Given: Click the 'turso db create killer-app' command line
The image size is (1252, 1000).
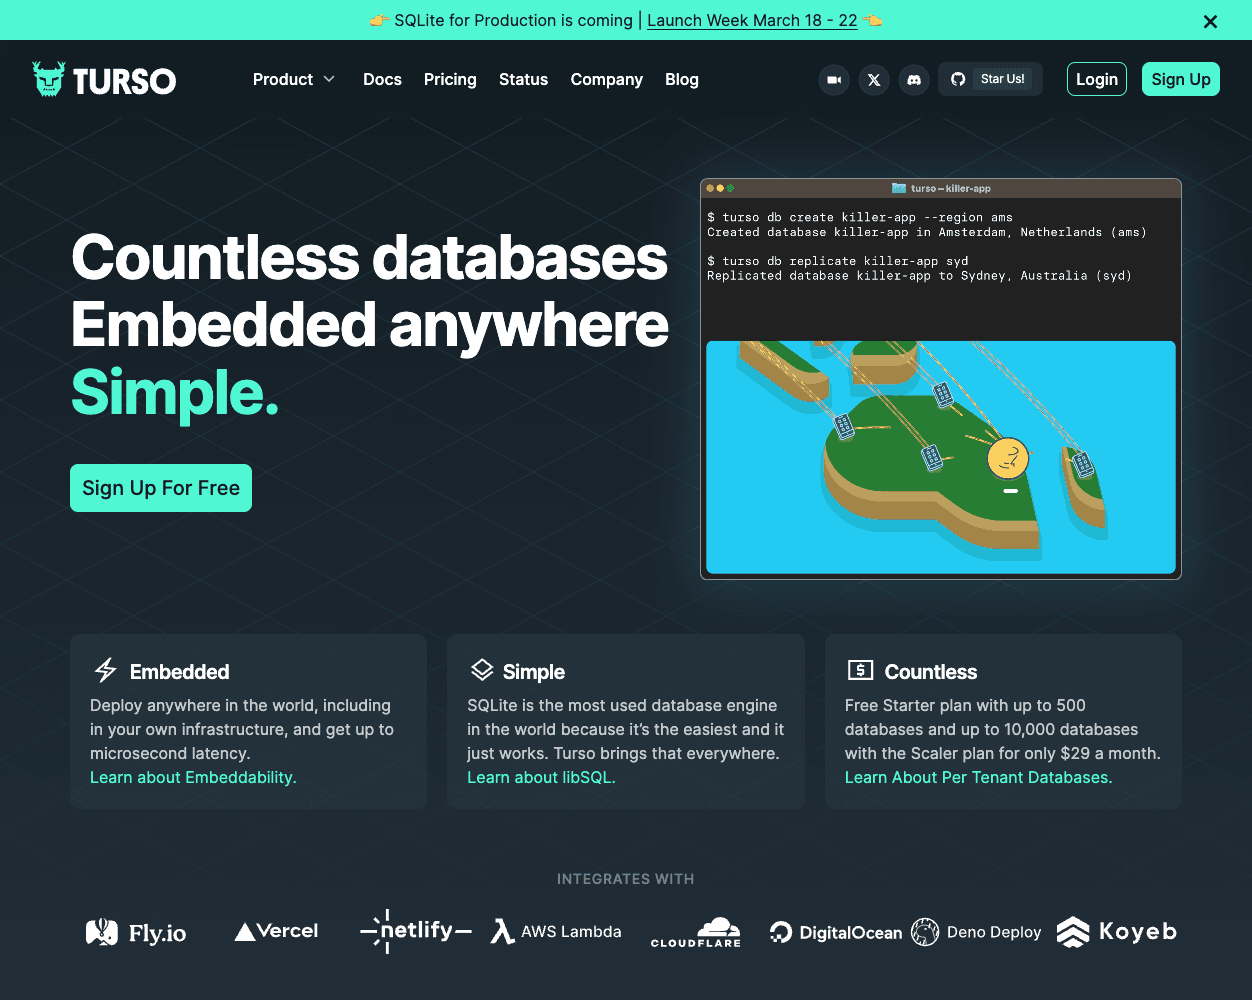Looking at the screenshot, I should pos(860,217).
